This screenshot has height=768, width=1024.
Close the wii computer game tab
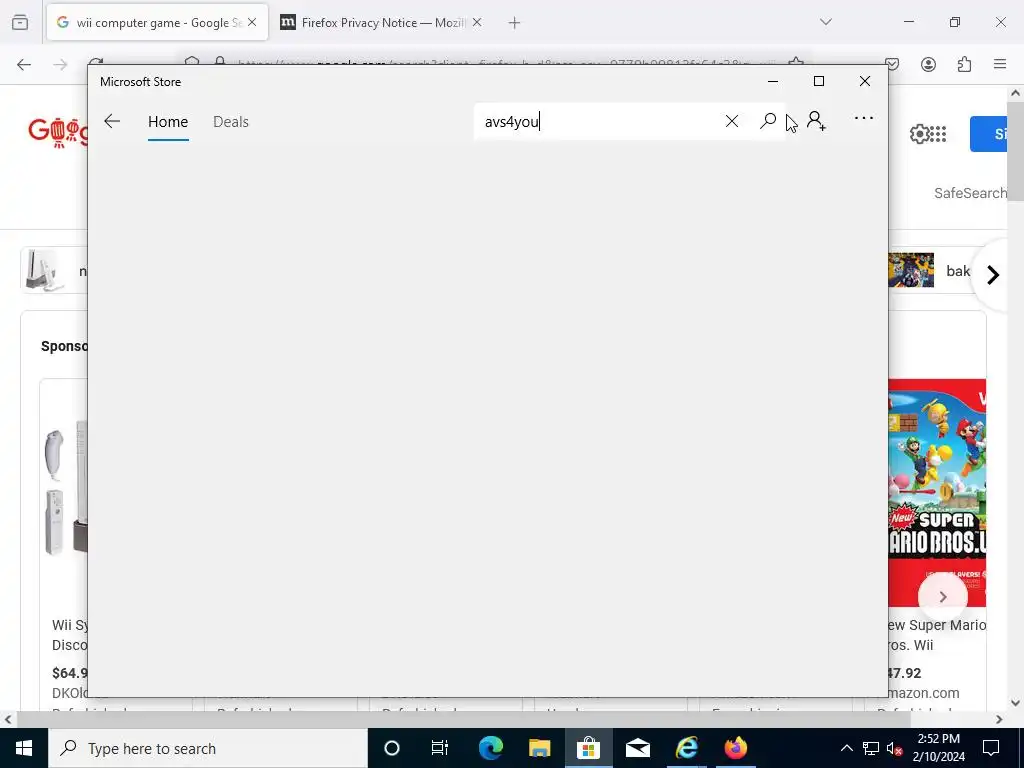252,22
